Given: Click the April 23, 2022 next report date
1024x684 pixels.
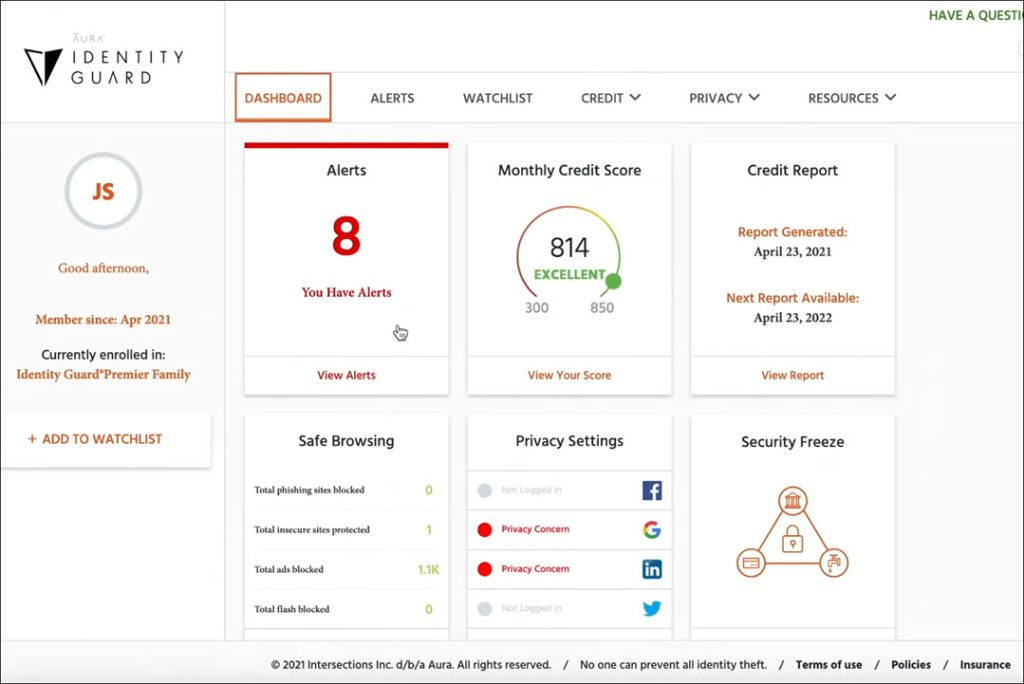Looking at the screenshot, I should tap(792, 318).
